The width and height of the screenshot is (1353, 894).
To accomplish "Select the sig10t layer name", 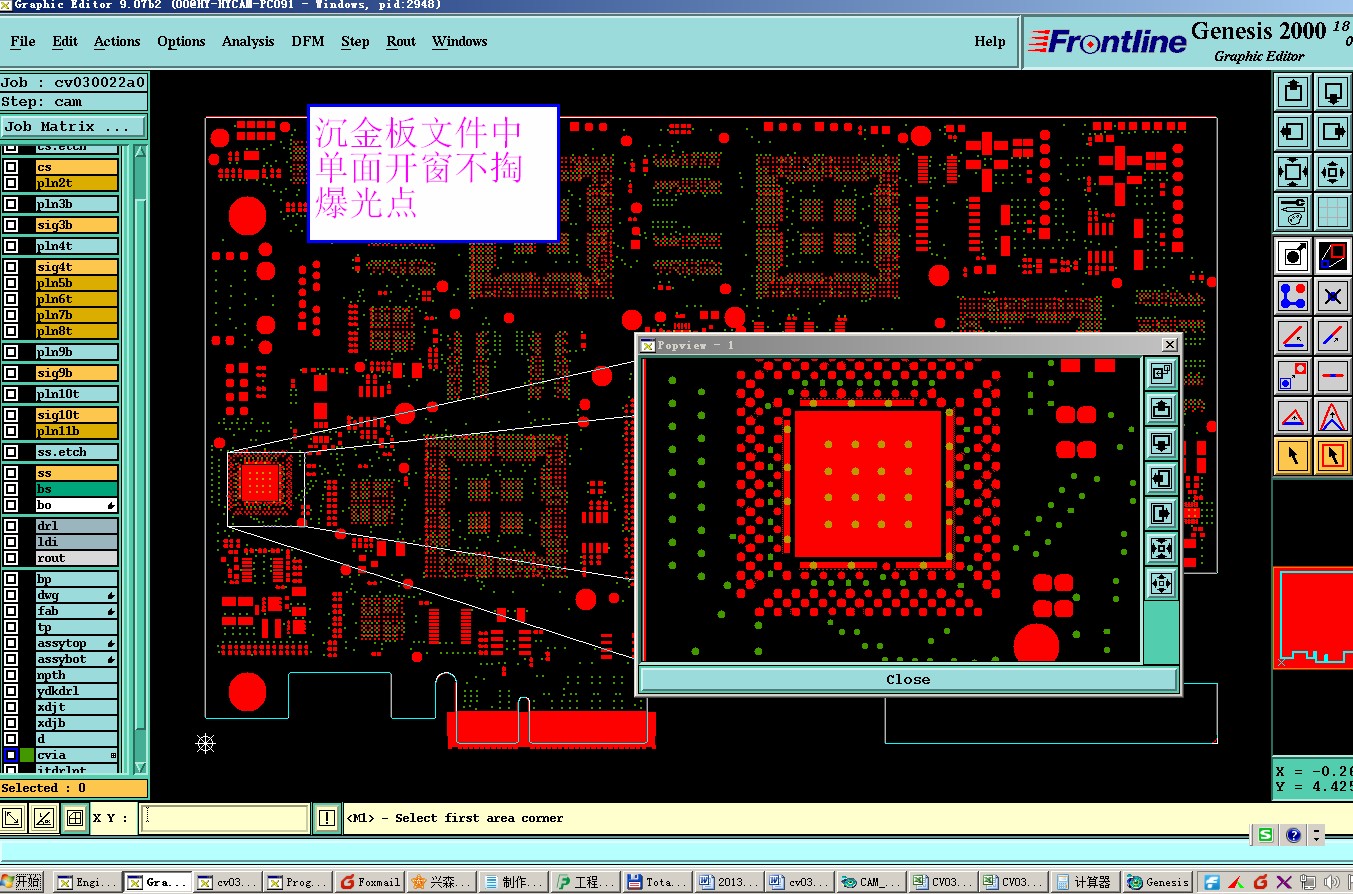I will pyautogui.click(x=76, y=415).
